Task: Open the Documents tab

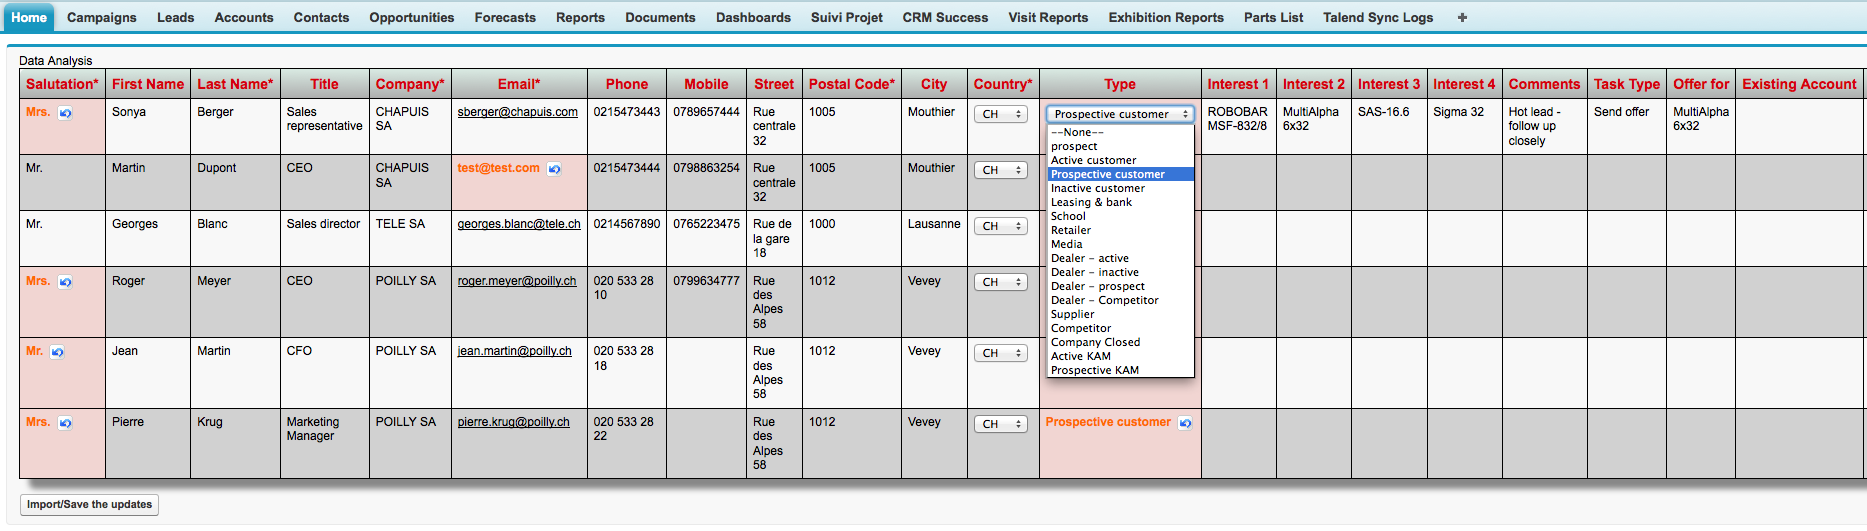Action: (660, 17)
